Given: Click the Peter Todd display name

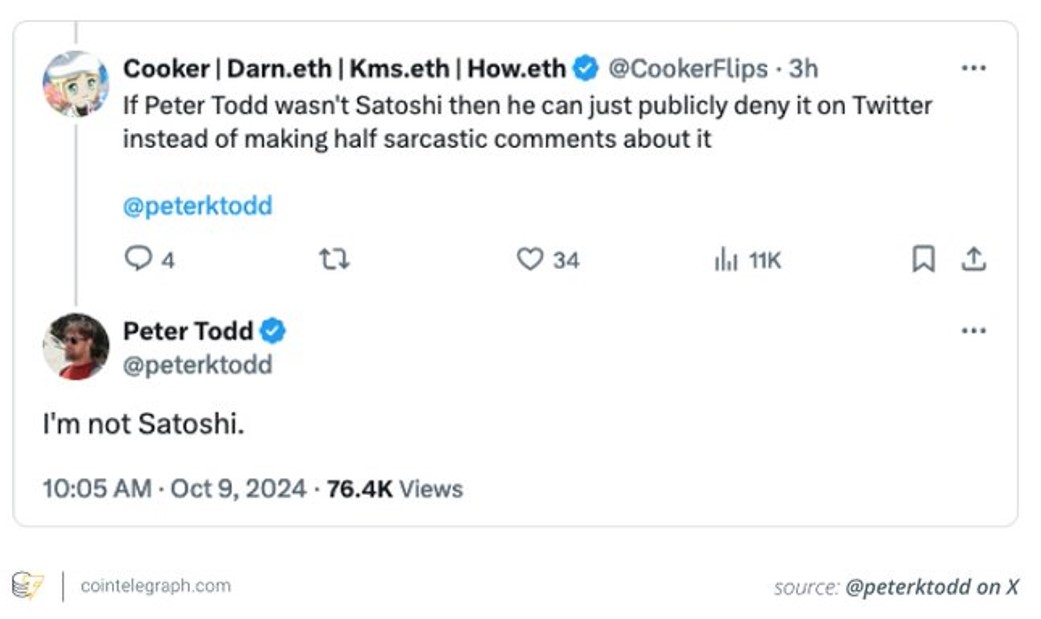Looking at the screenshot, I should click(188, 331).
